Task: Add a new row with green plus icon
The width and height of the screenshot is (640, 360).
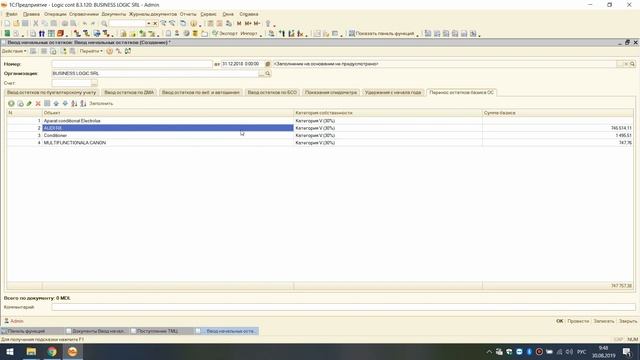Action: click(x=11, y=104)
